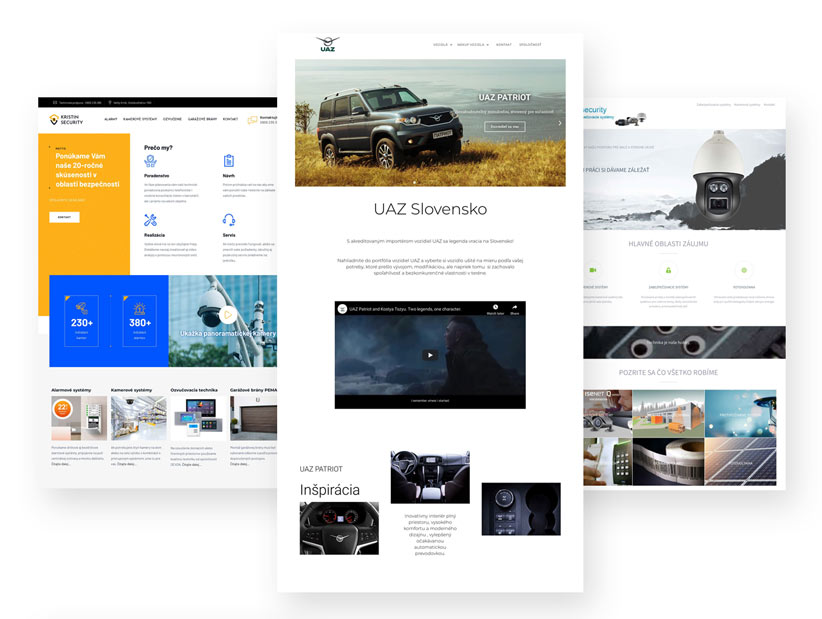Viewport: 822px width, 619px height.
Task: Play the panoramic camera demo video
Action: click(228, 314)
